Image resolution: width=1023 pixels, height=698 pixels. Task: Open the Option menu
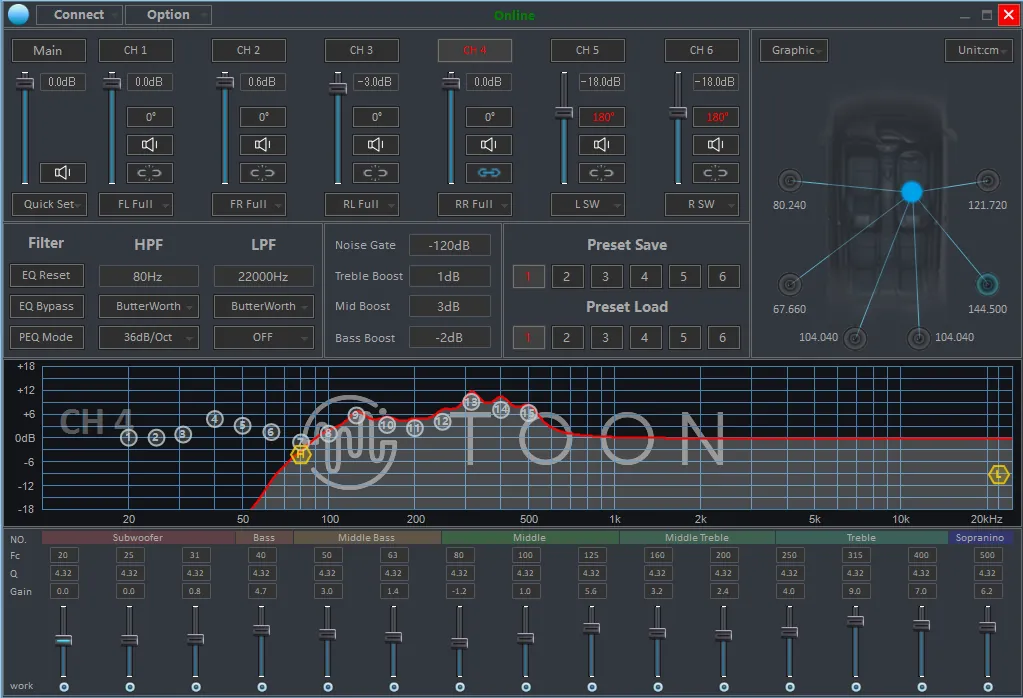[168, 15]
